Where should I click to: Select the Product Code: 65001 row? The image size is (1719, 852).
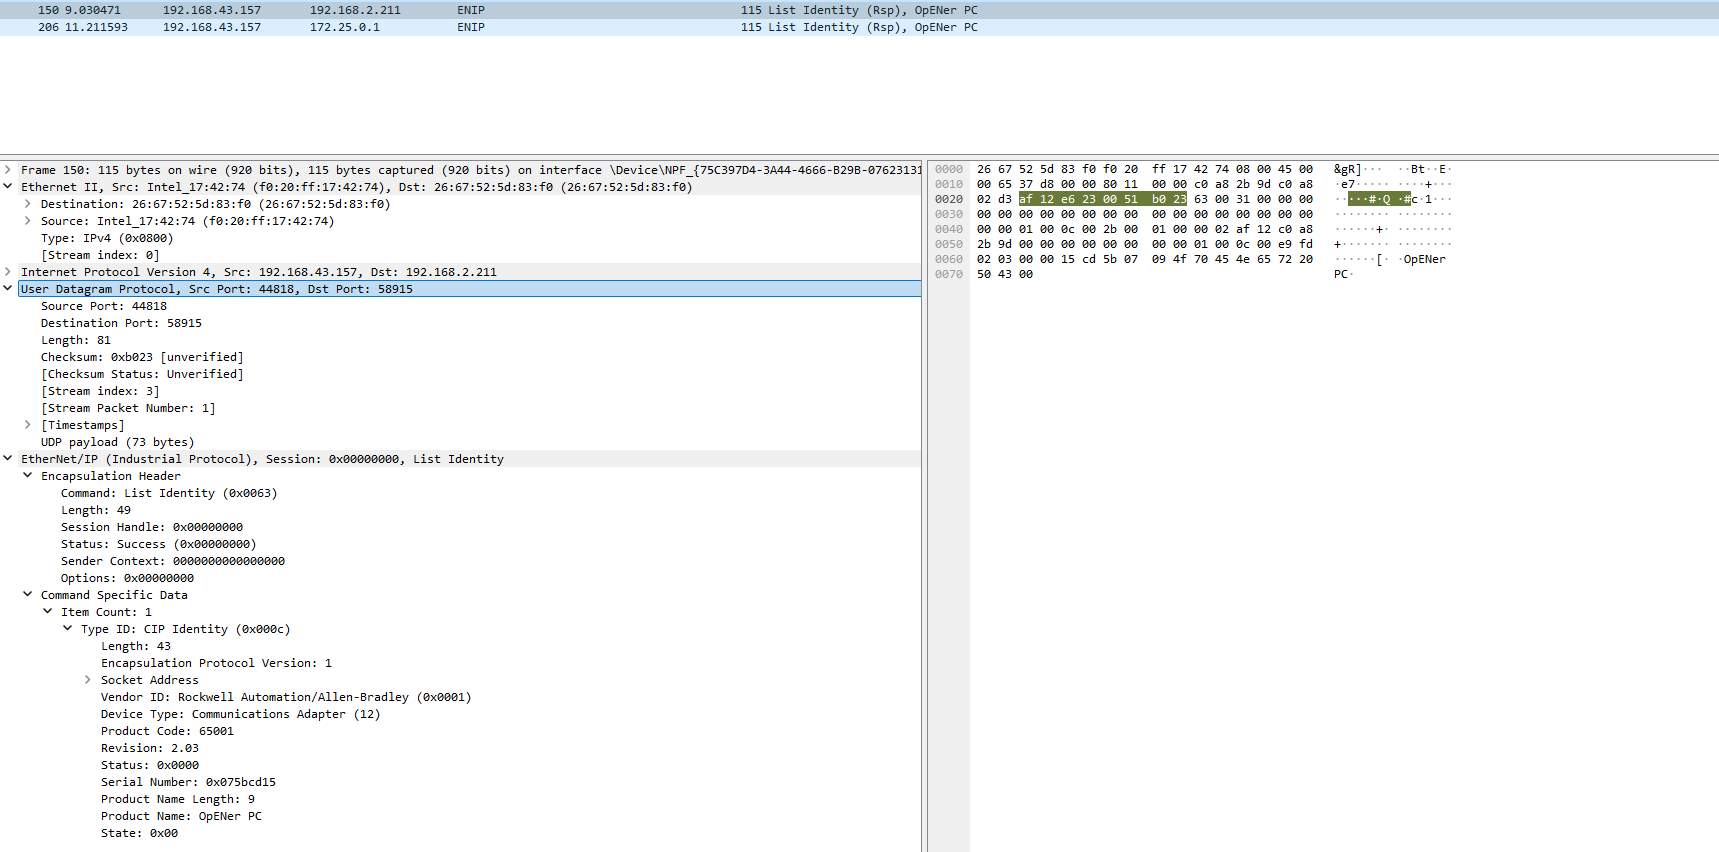[x=167, y=731]
